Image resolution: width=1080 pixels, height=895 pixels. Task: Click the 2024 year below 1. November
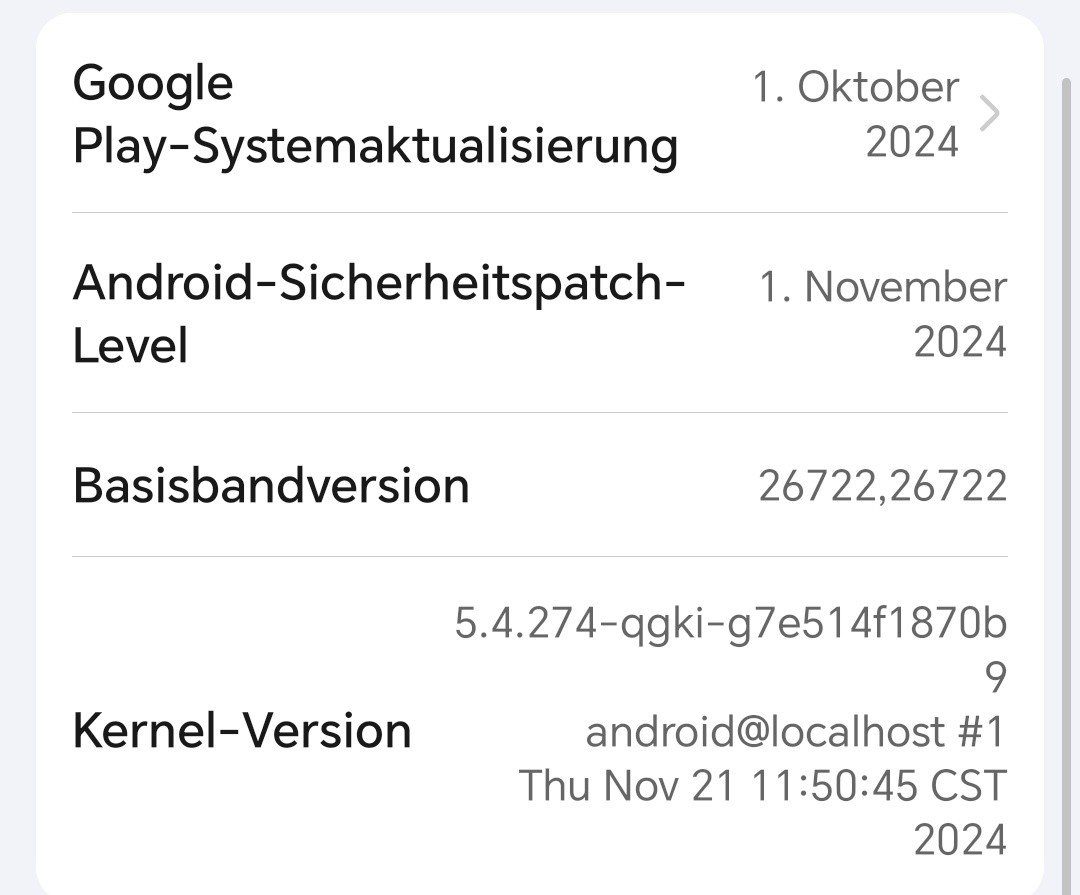(x=959, y=342)
